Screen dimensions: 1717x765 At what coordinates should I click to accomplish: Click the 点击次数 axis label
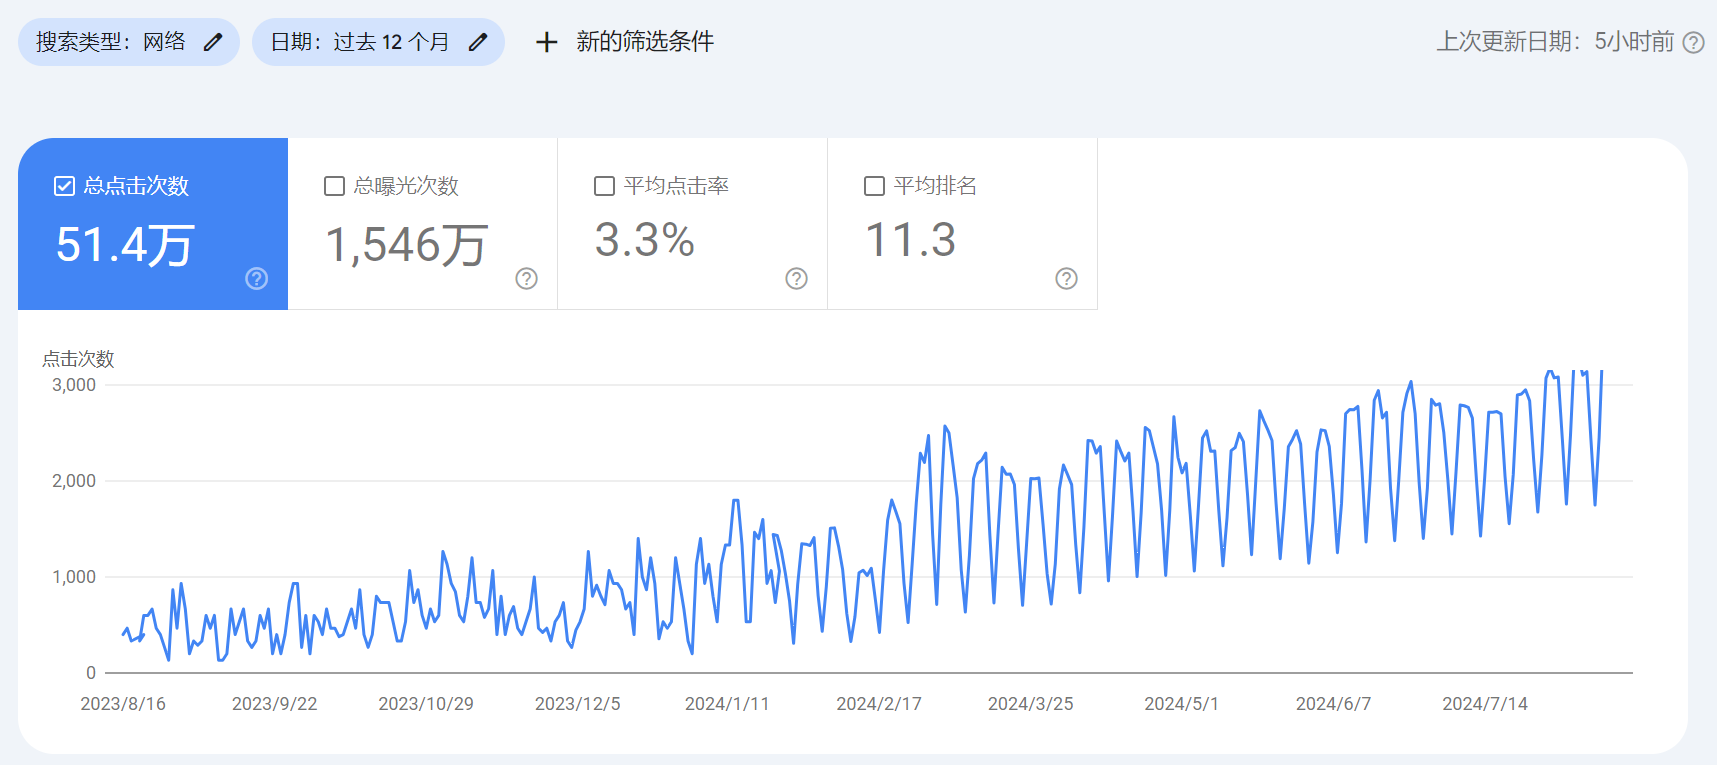(x=78, y=359)
